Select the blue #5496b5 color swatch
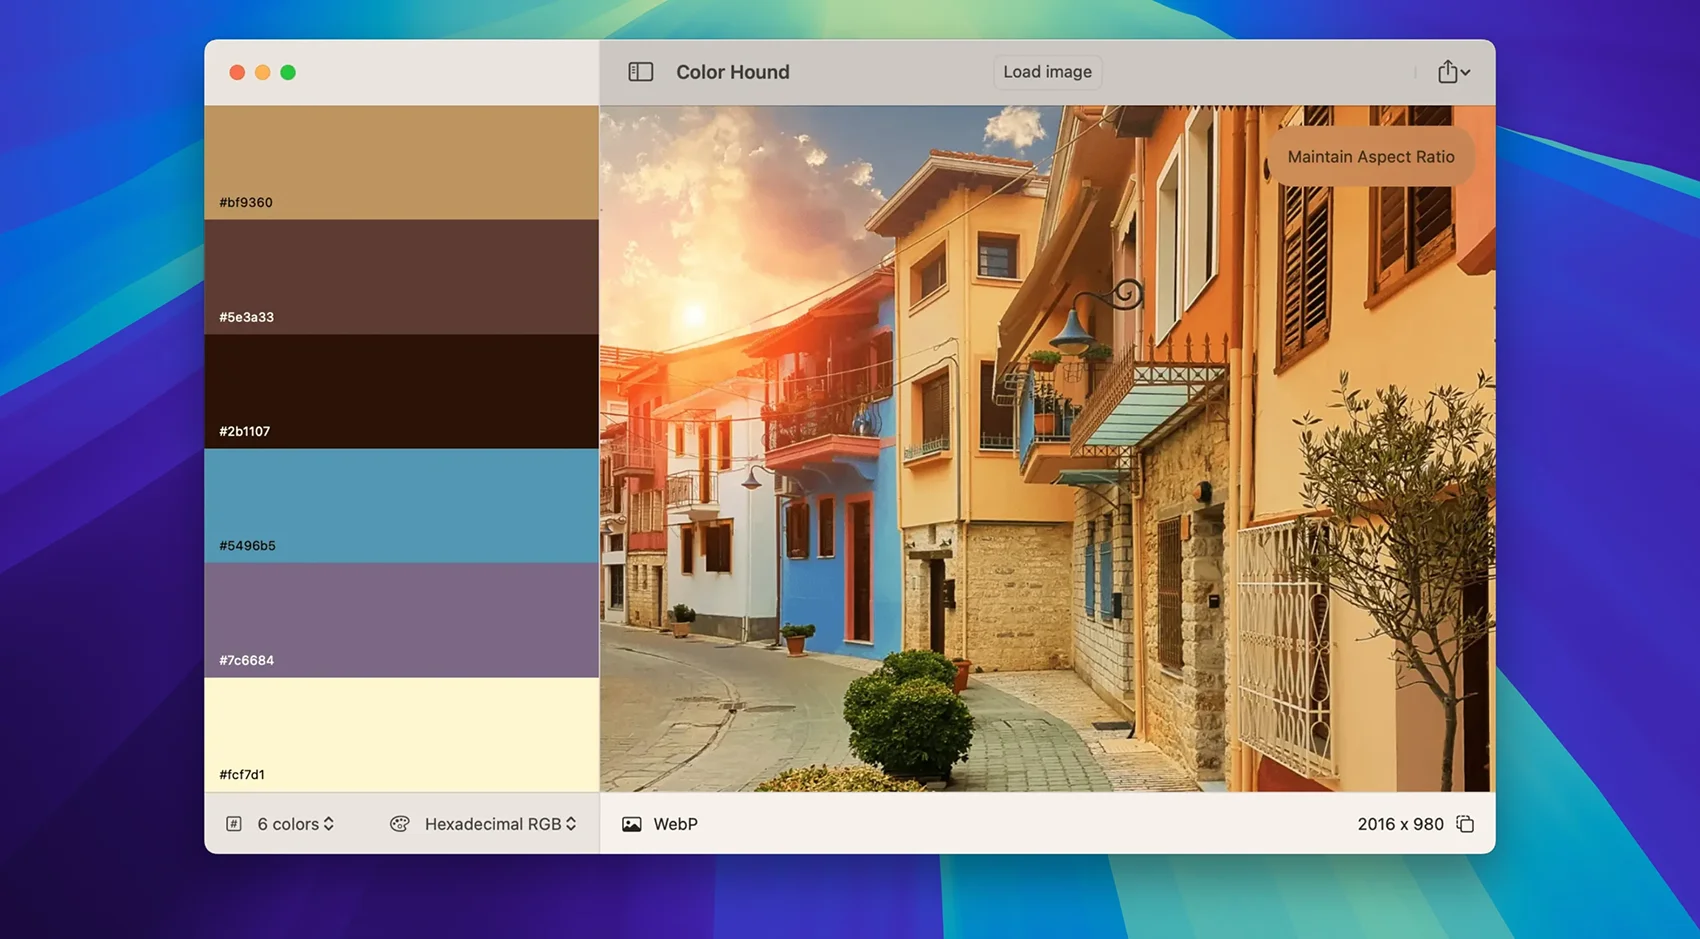 pos(401,505)
